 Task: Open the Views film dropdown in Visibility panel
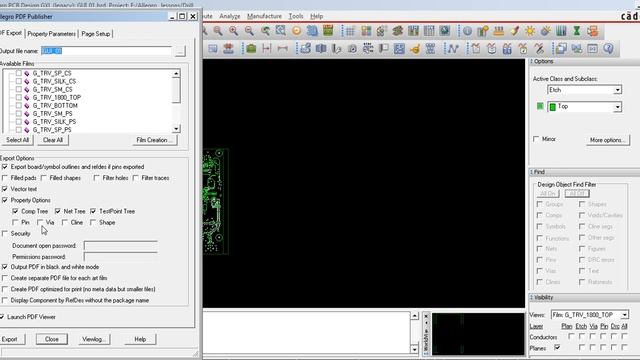point(624,315)
